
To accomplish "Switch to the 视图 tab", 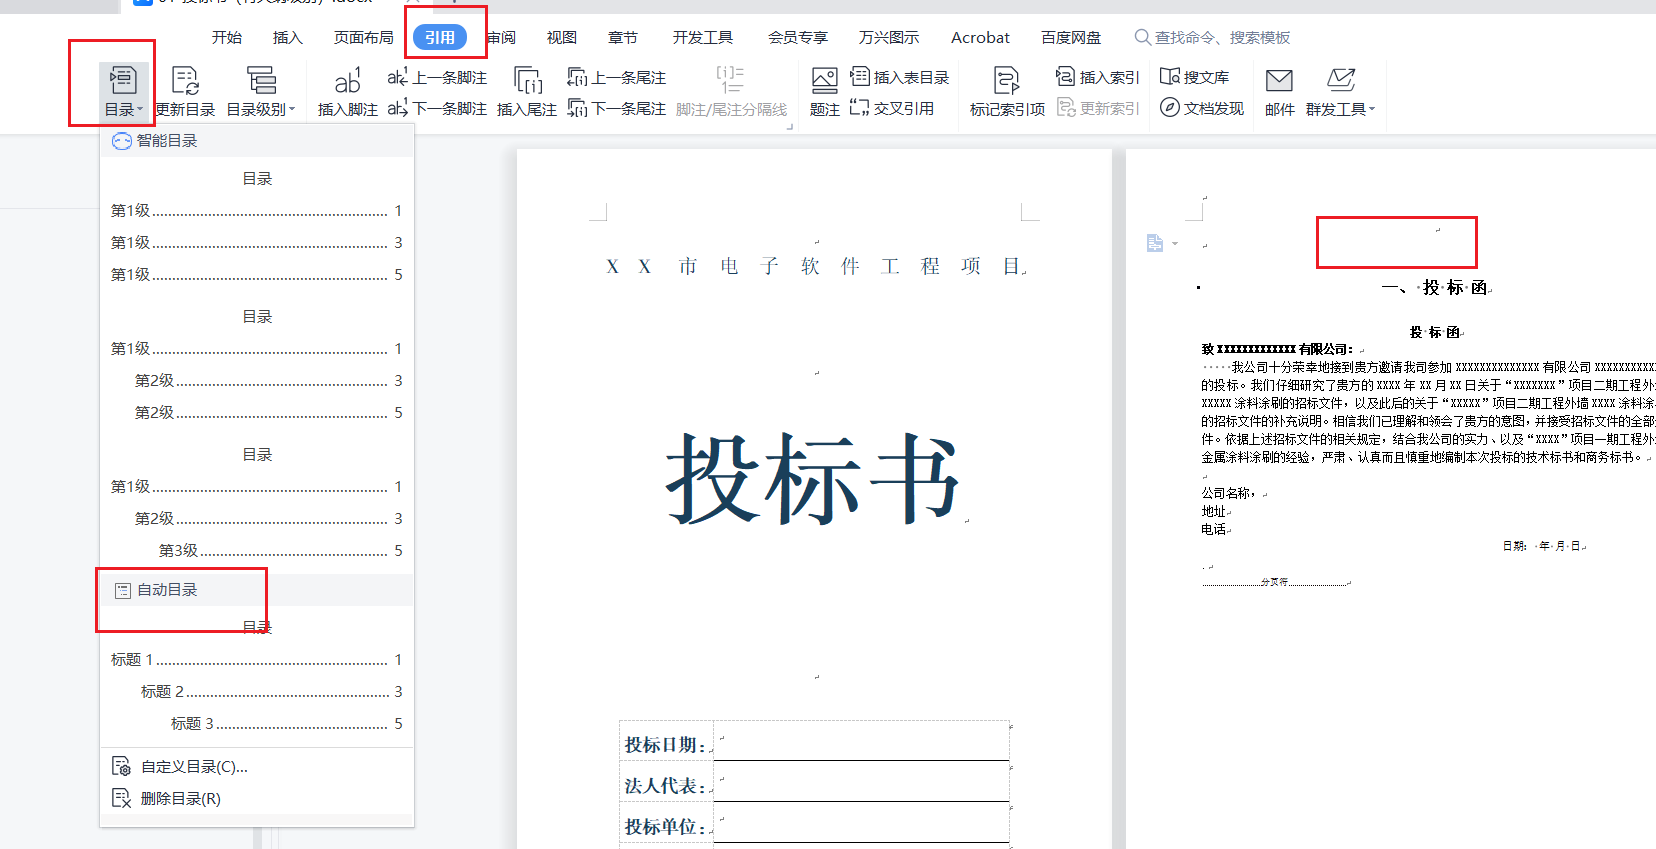I will [x=562, y=37].
